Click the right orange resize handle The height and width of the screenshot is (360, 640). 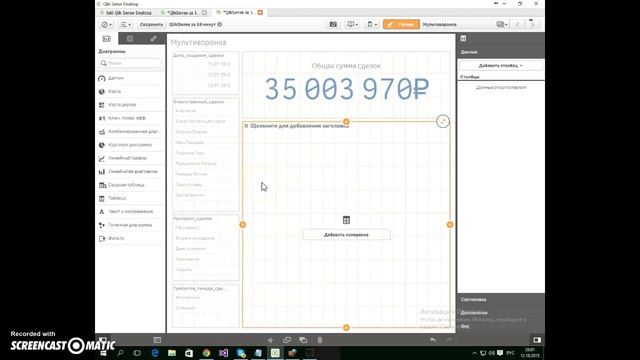point(450,224)
